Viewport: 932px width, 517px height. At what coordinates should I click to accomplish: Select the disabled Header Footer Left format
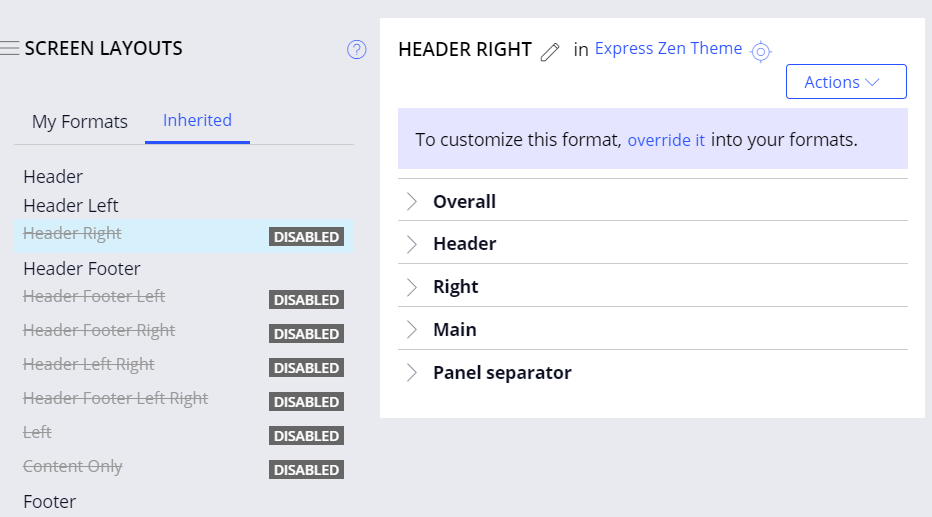tap(94, 296)
